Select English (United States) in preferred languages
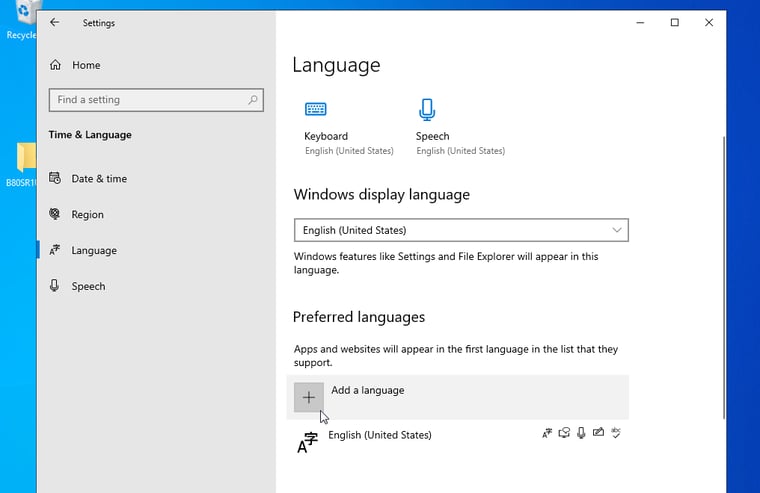 coord(458,441)
